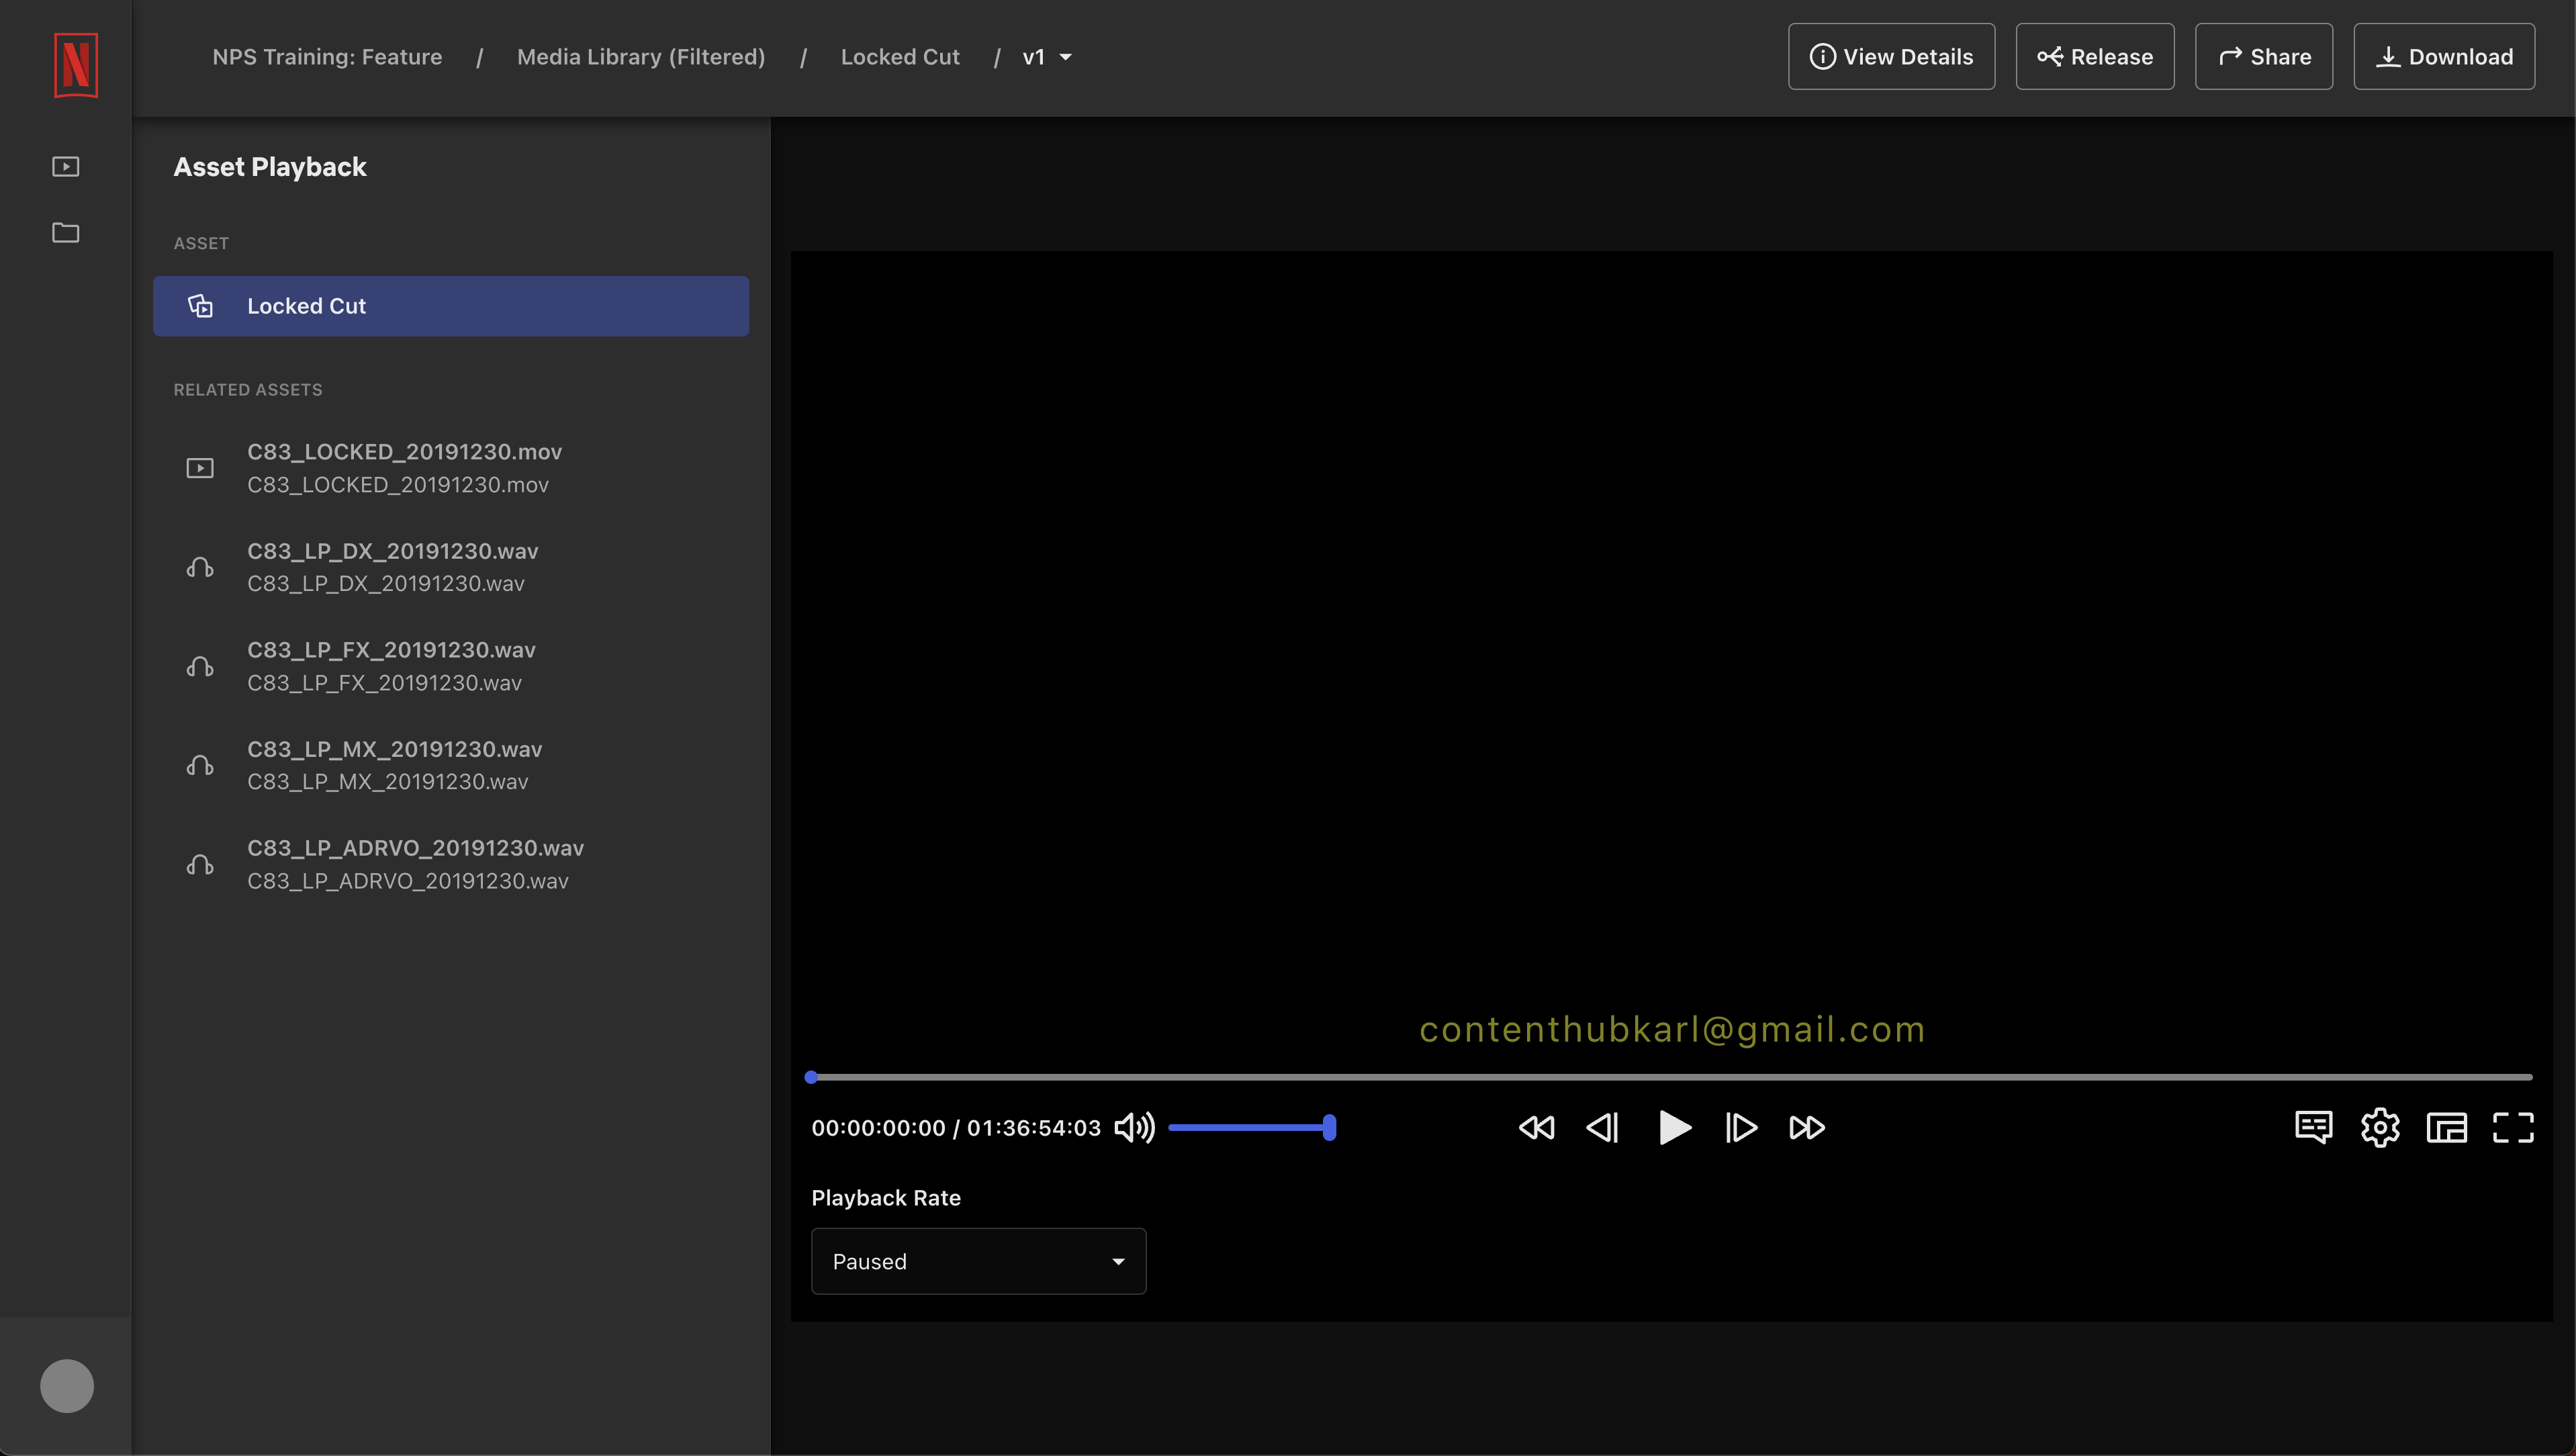Open C83_LP_ADRVO_20191230.wav audio asset
This screenshot has width=2576, height=1456.
pyautogui.click(x=451, y=864)
